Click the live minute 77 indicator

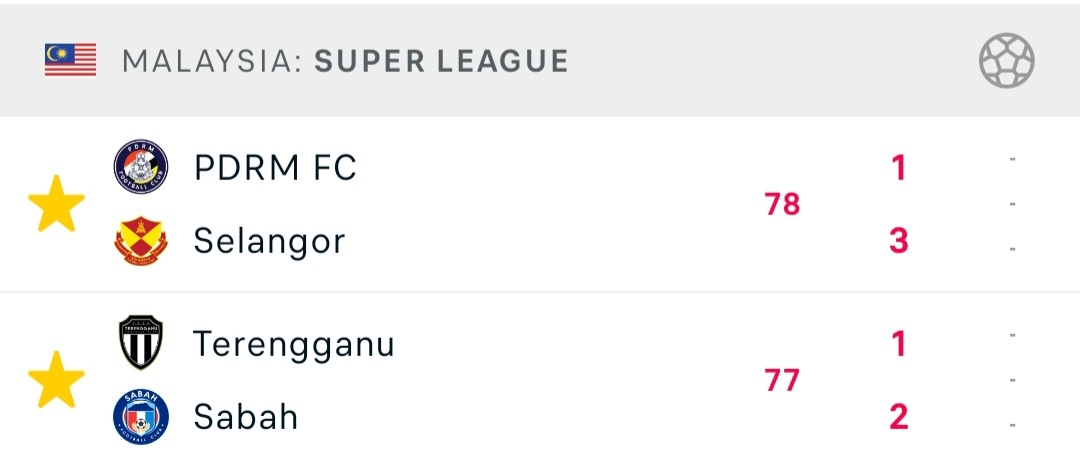[782, 380]
